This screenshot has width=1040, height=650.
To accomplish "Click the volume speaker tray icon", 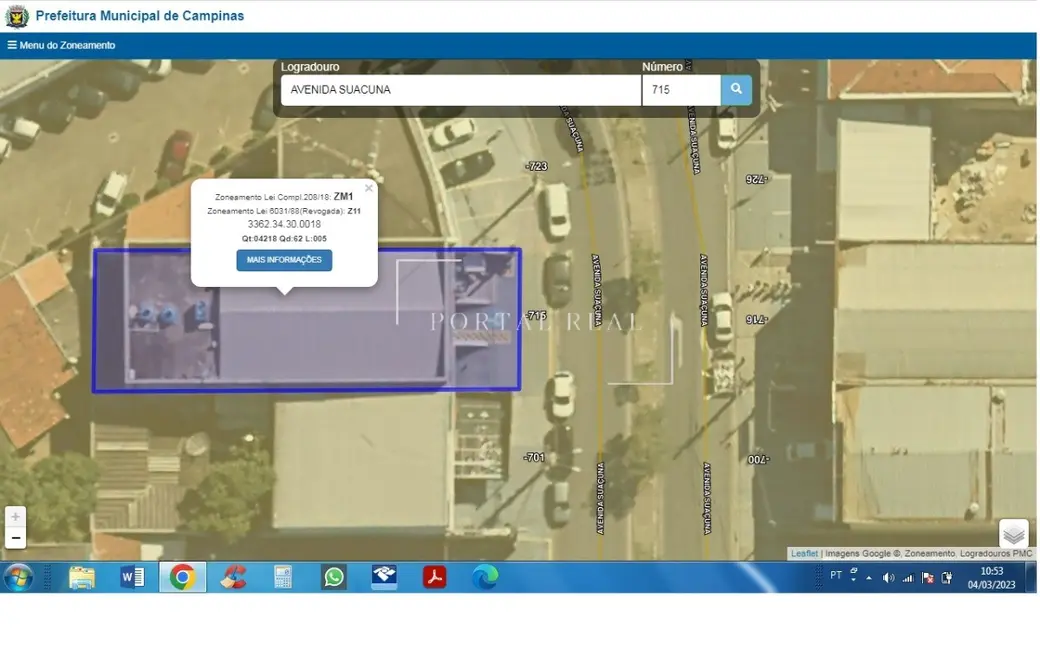I will click(x=888, y=577).
